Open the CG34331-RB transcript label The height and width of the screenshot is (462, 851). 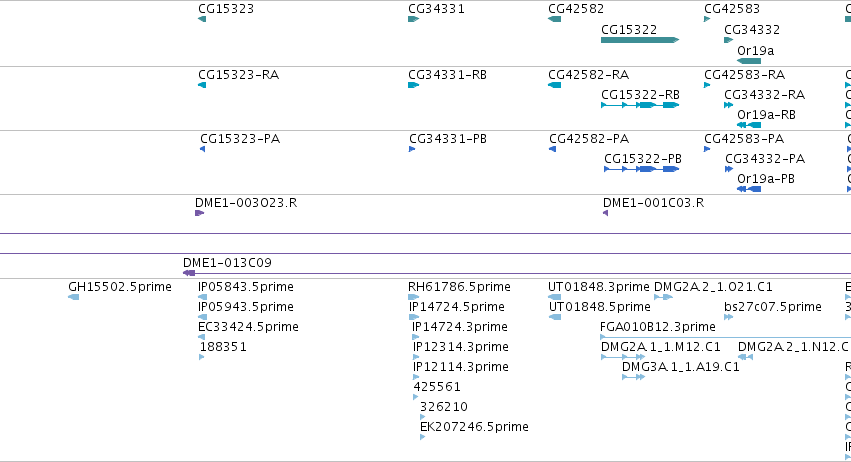pos(447,74)
